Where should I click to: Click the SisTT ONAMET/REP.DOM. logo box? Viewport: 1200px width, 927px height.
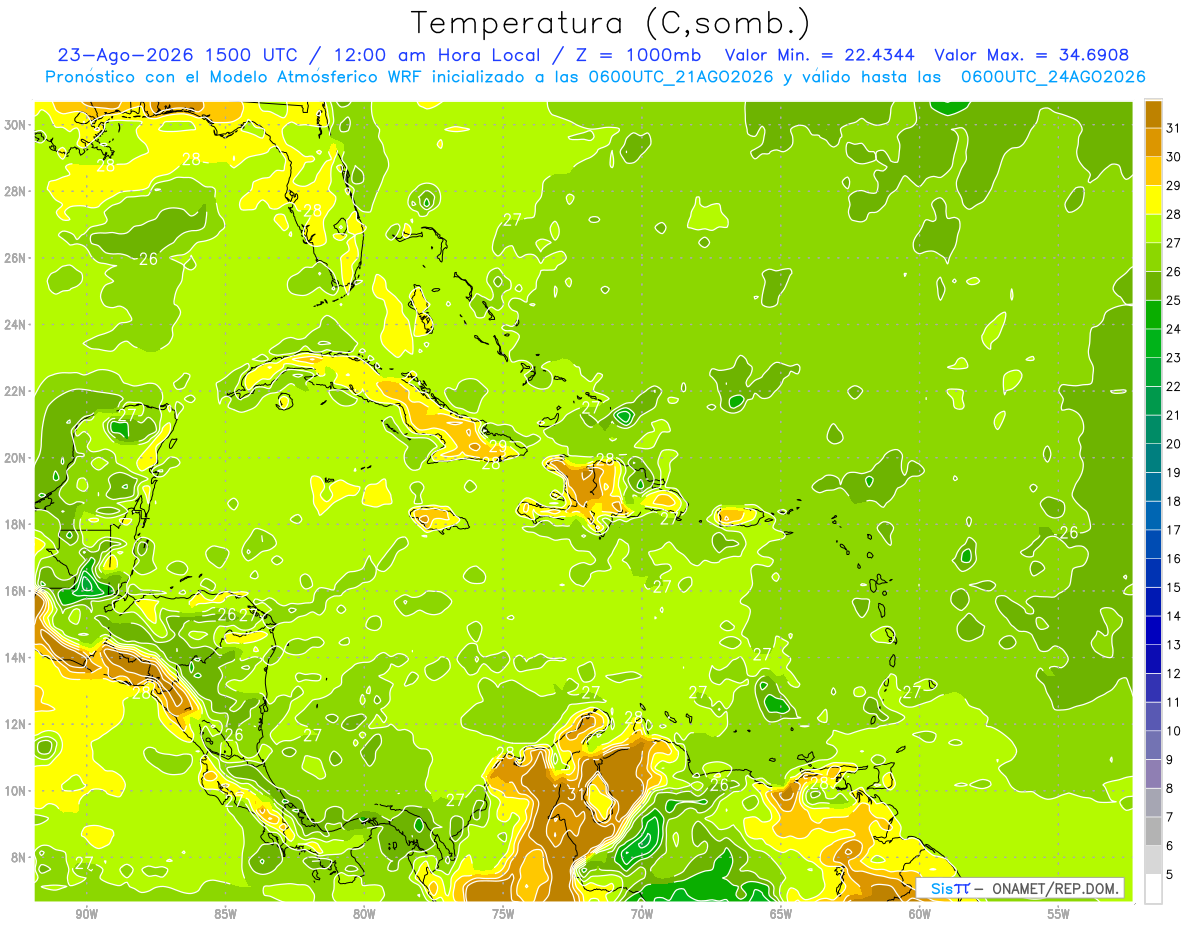pos(1020,888)
